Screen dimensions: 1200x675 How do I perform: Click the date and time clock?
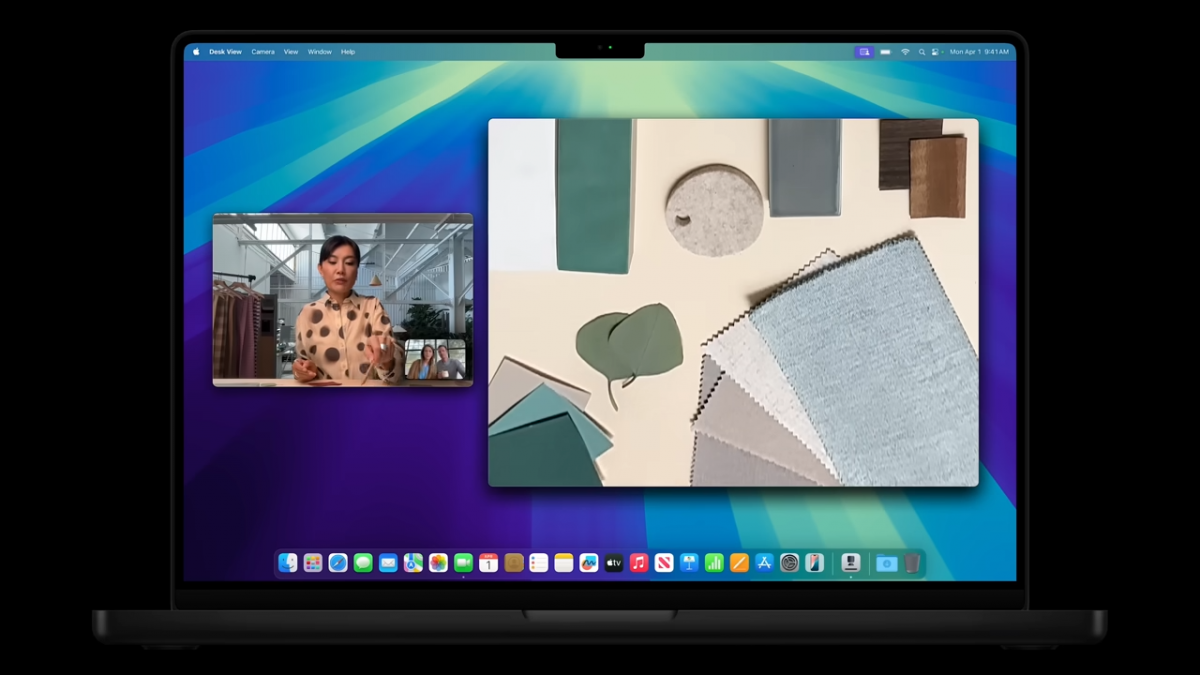point(979,52)
